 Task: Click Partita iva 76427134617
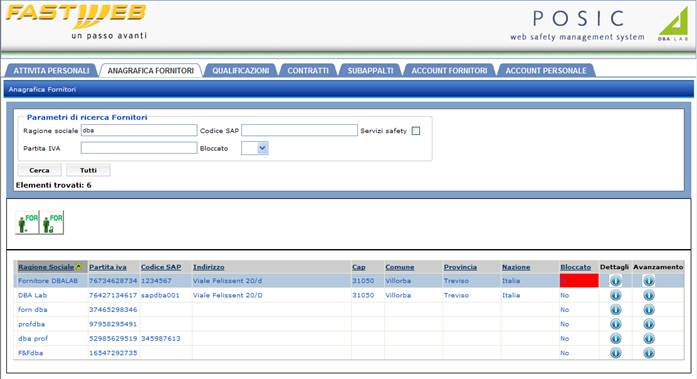[x=113, y=295]
